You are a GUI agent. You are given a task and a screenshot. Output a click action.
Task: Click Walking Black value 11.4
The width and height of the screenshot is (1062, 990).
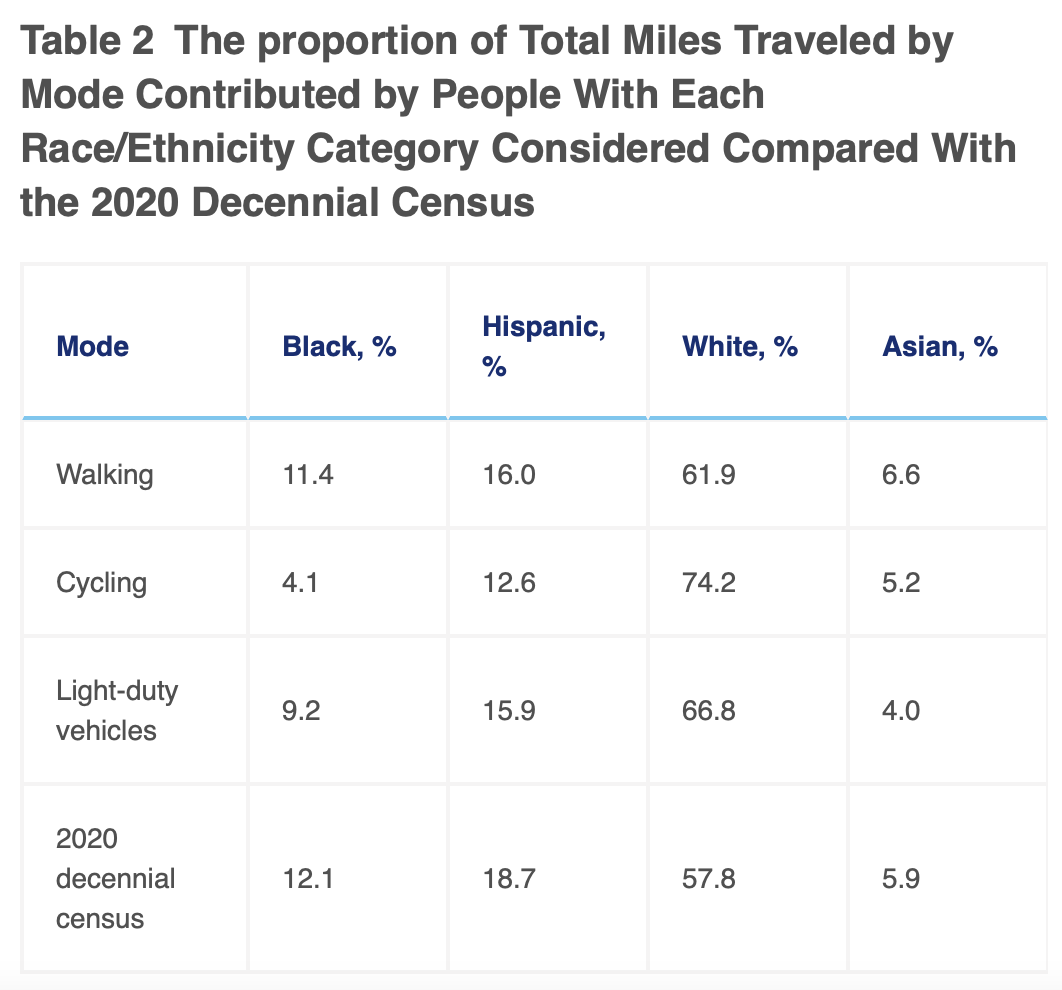point(308,474)
